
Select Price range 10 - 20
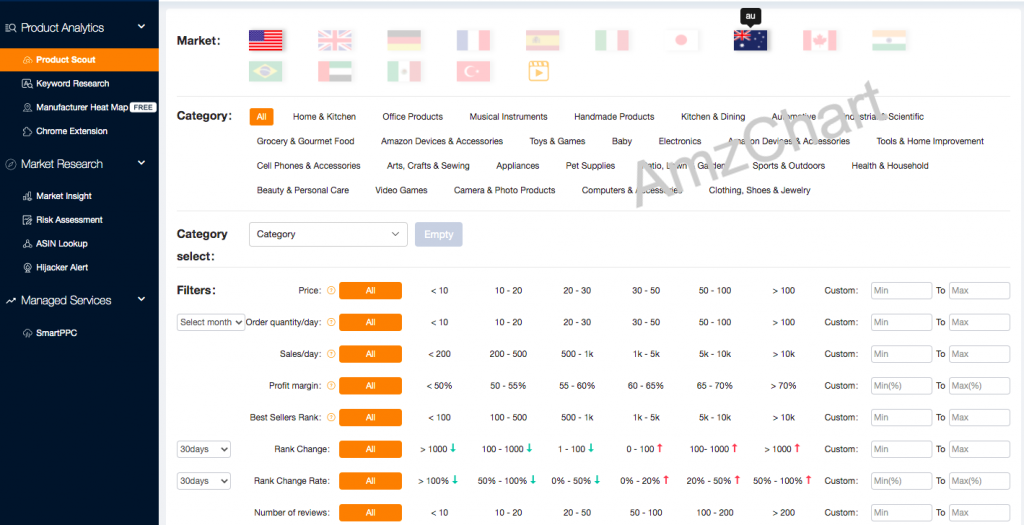(508, 291)
